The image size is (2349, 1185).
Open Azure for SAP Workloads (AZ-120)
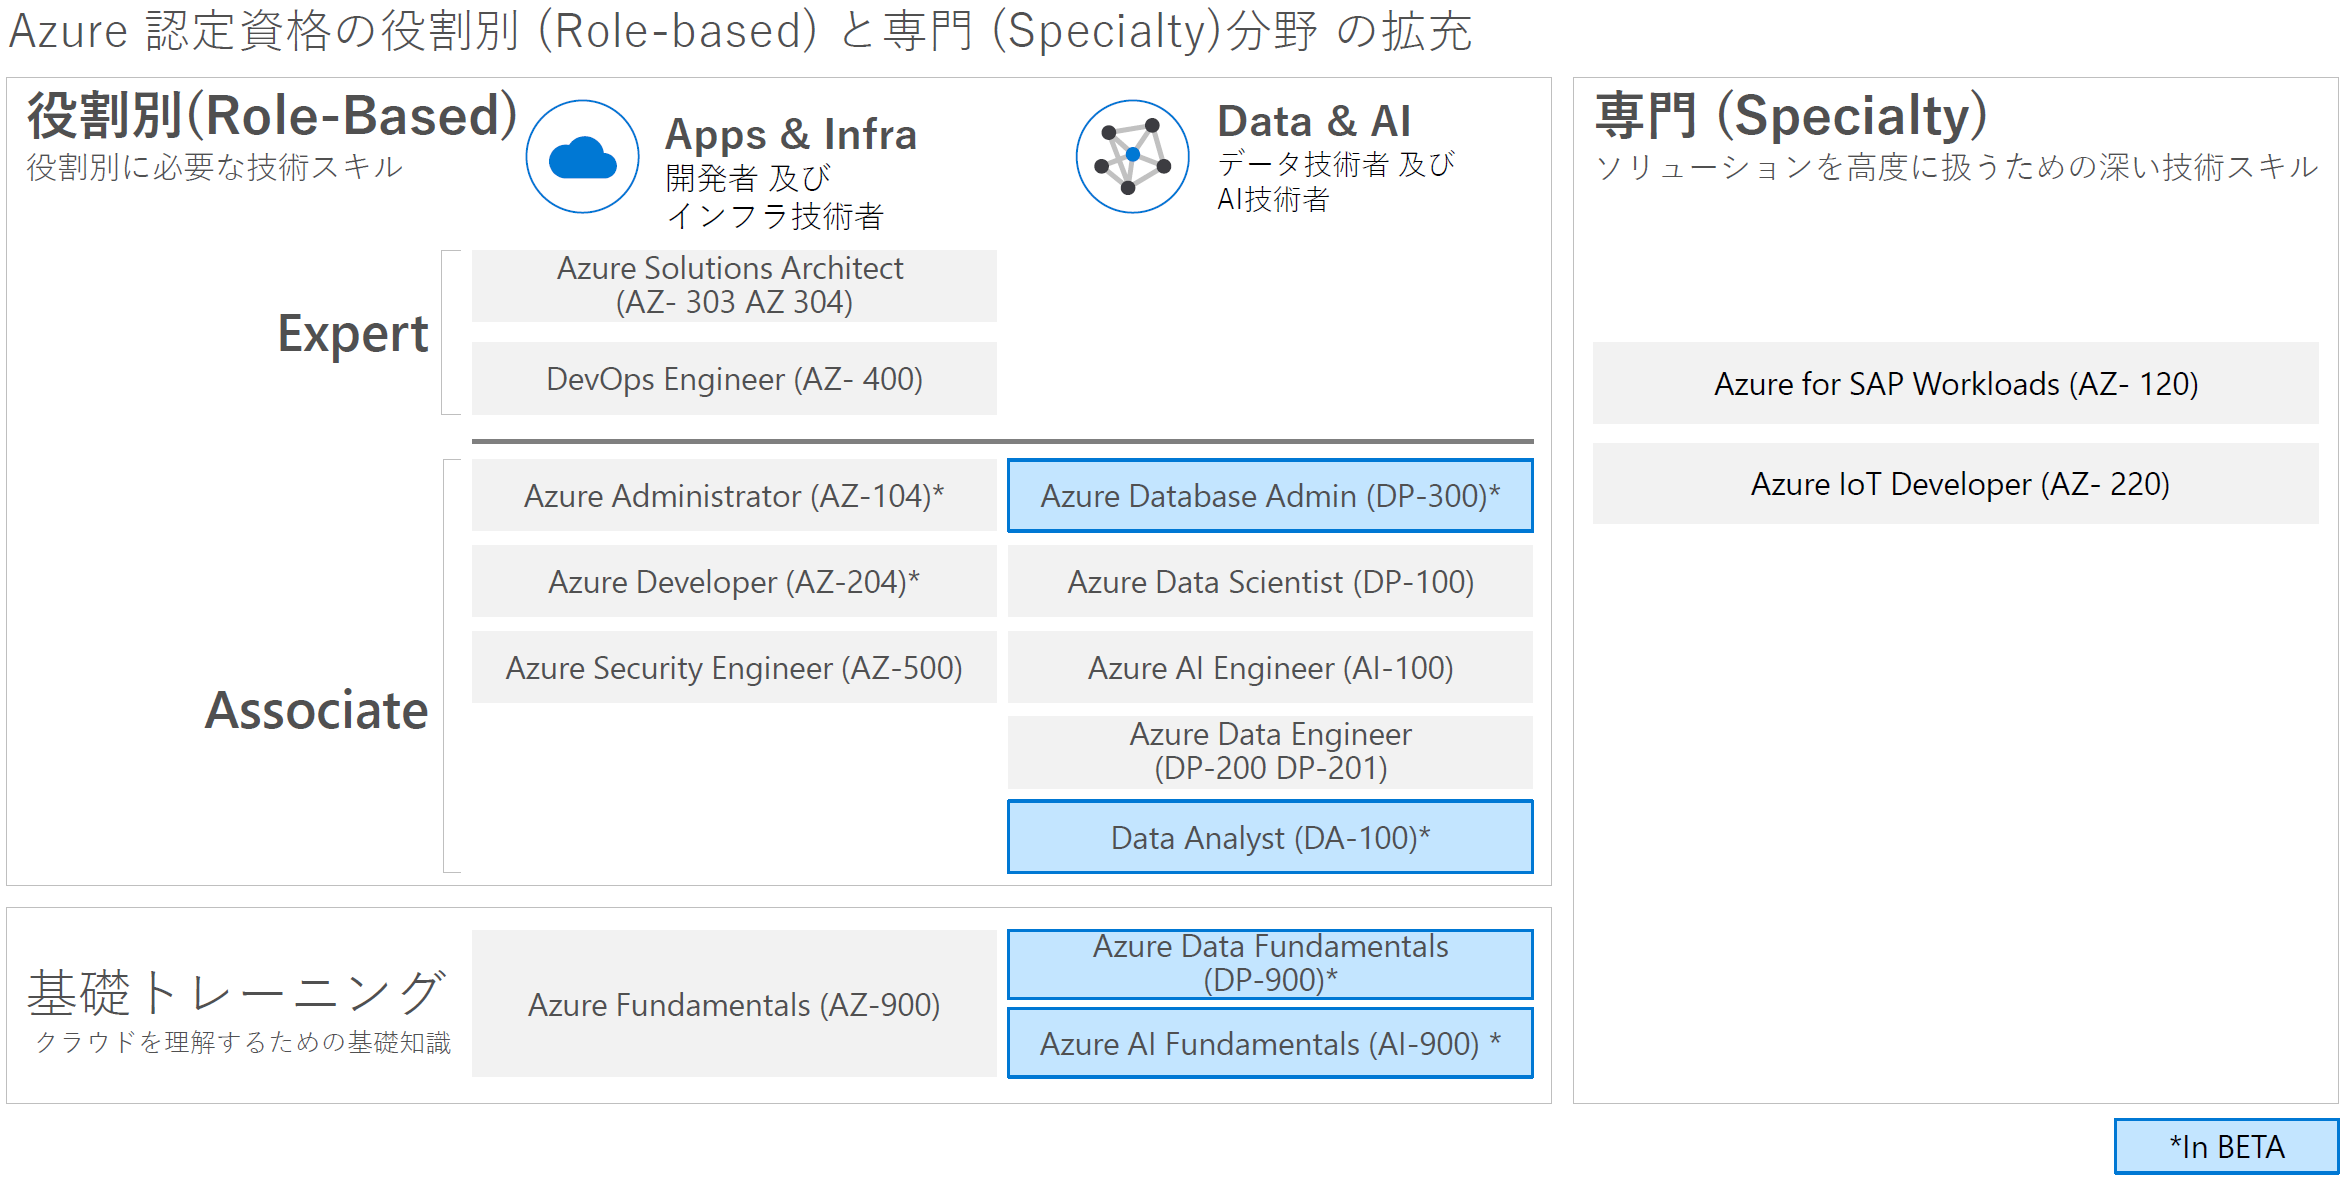(1955, 384)
